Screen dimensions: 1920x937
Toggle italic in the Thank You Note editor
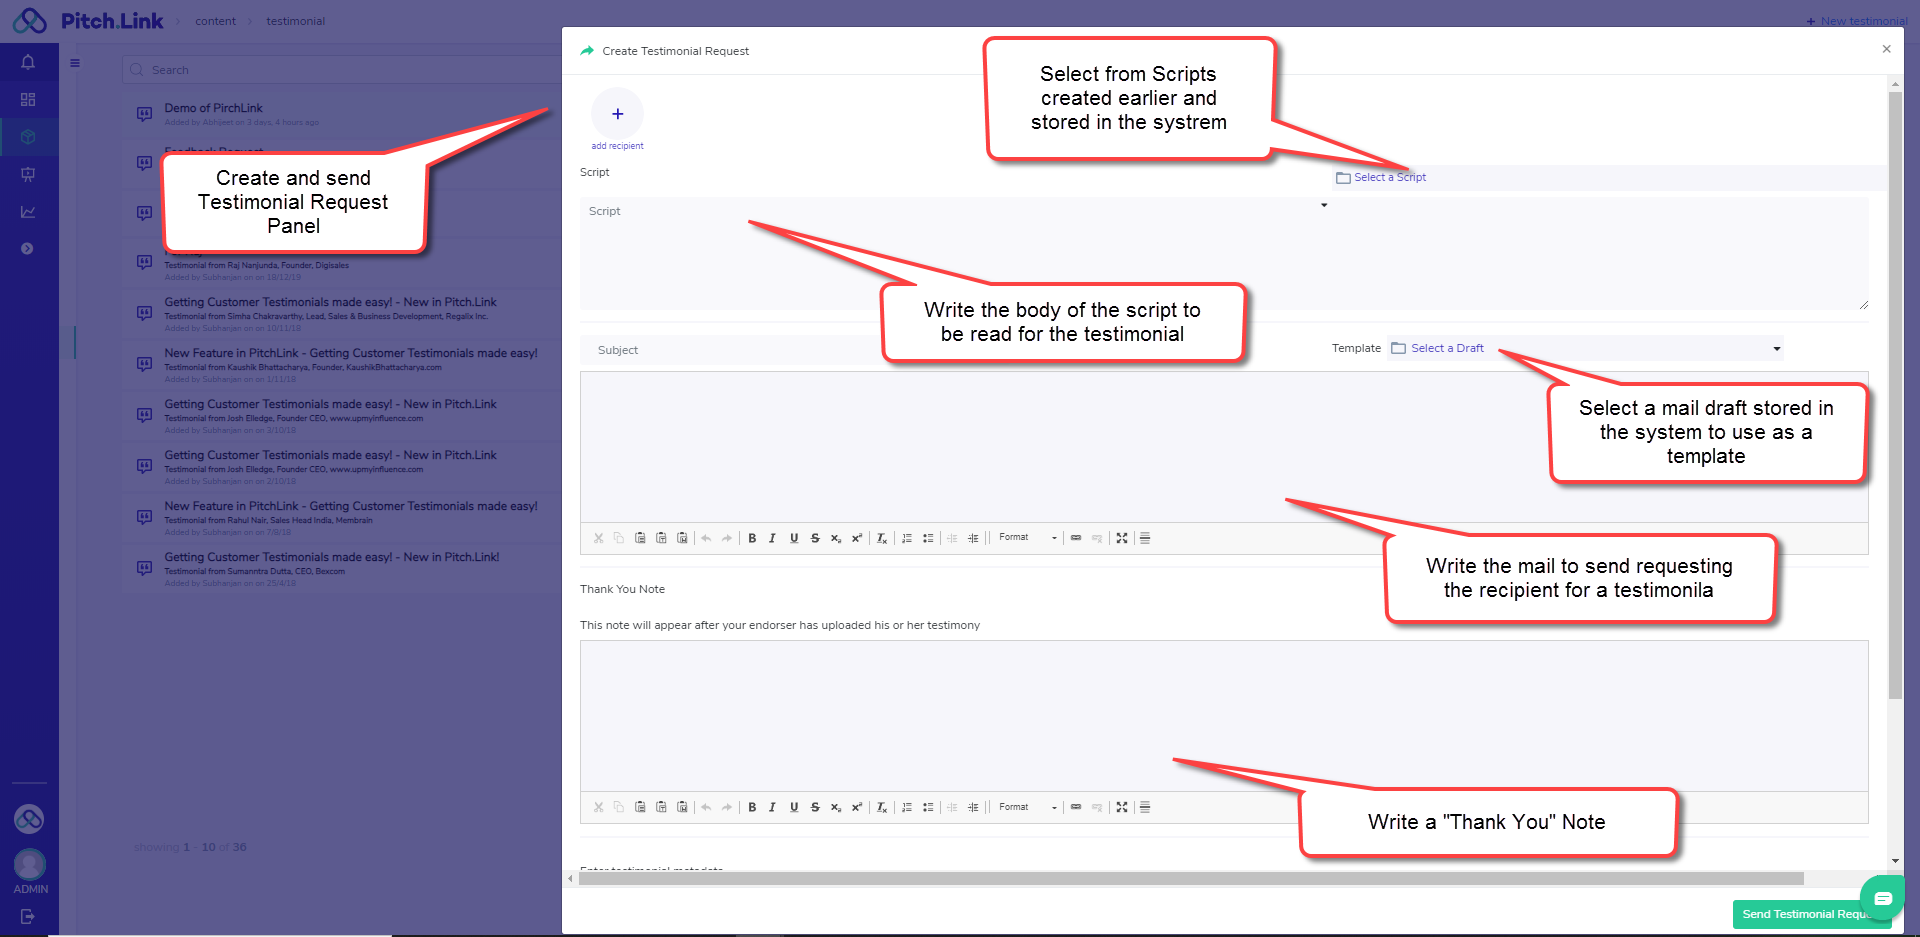coord(772,807)
